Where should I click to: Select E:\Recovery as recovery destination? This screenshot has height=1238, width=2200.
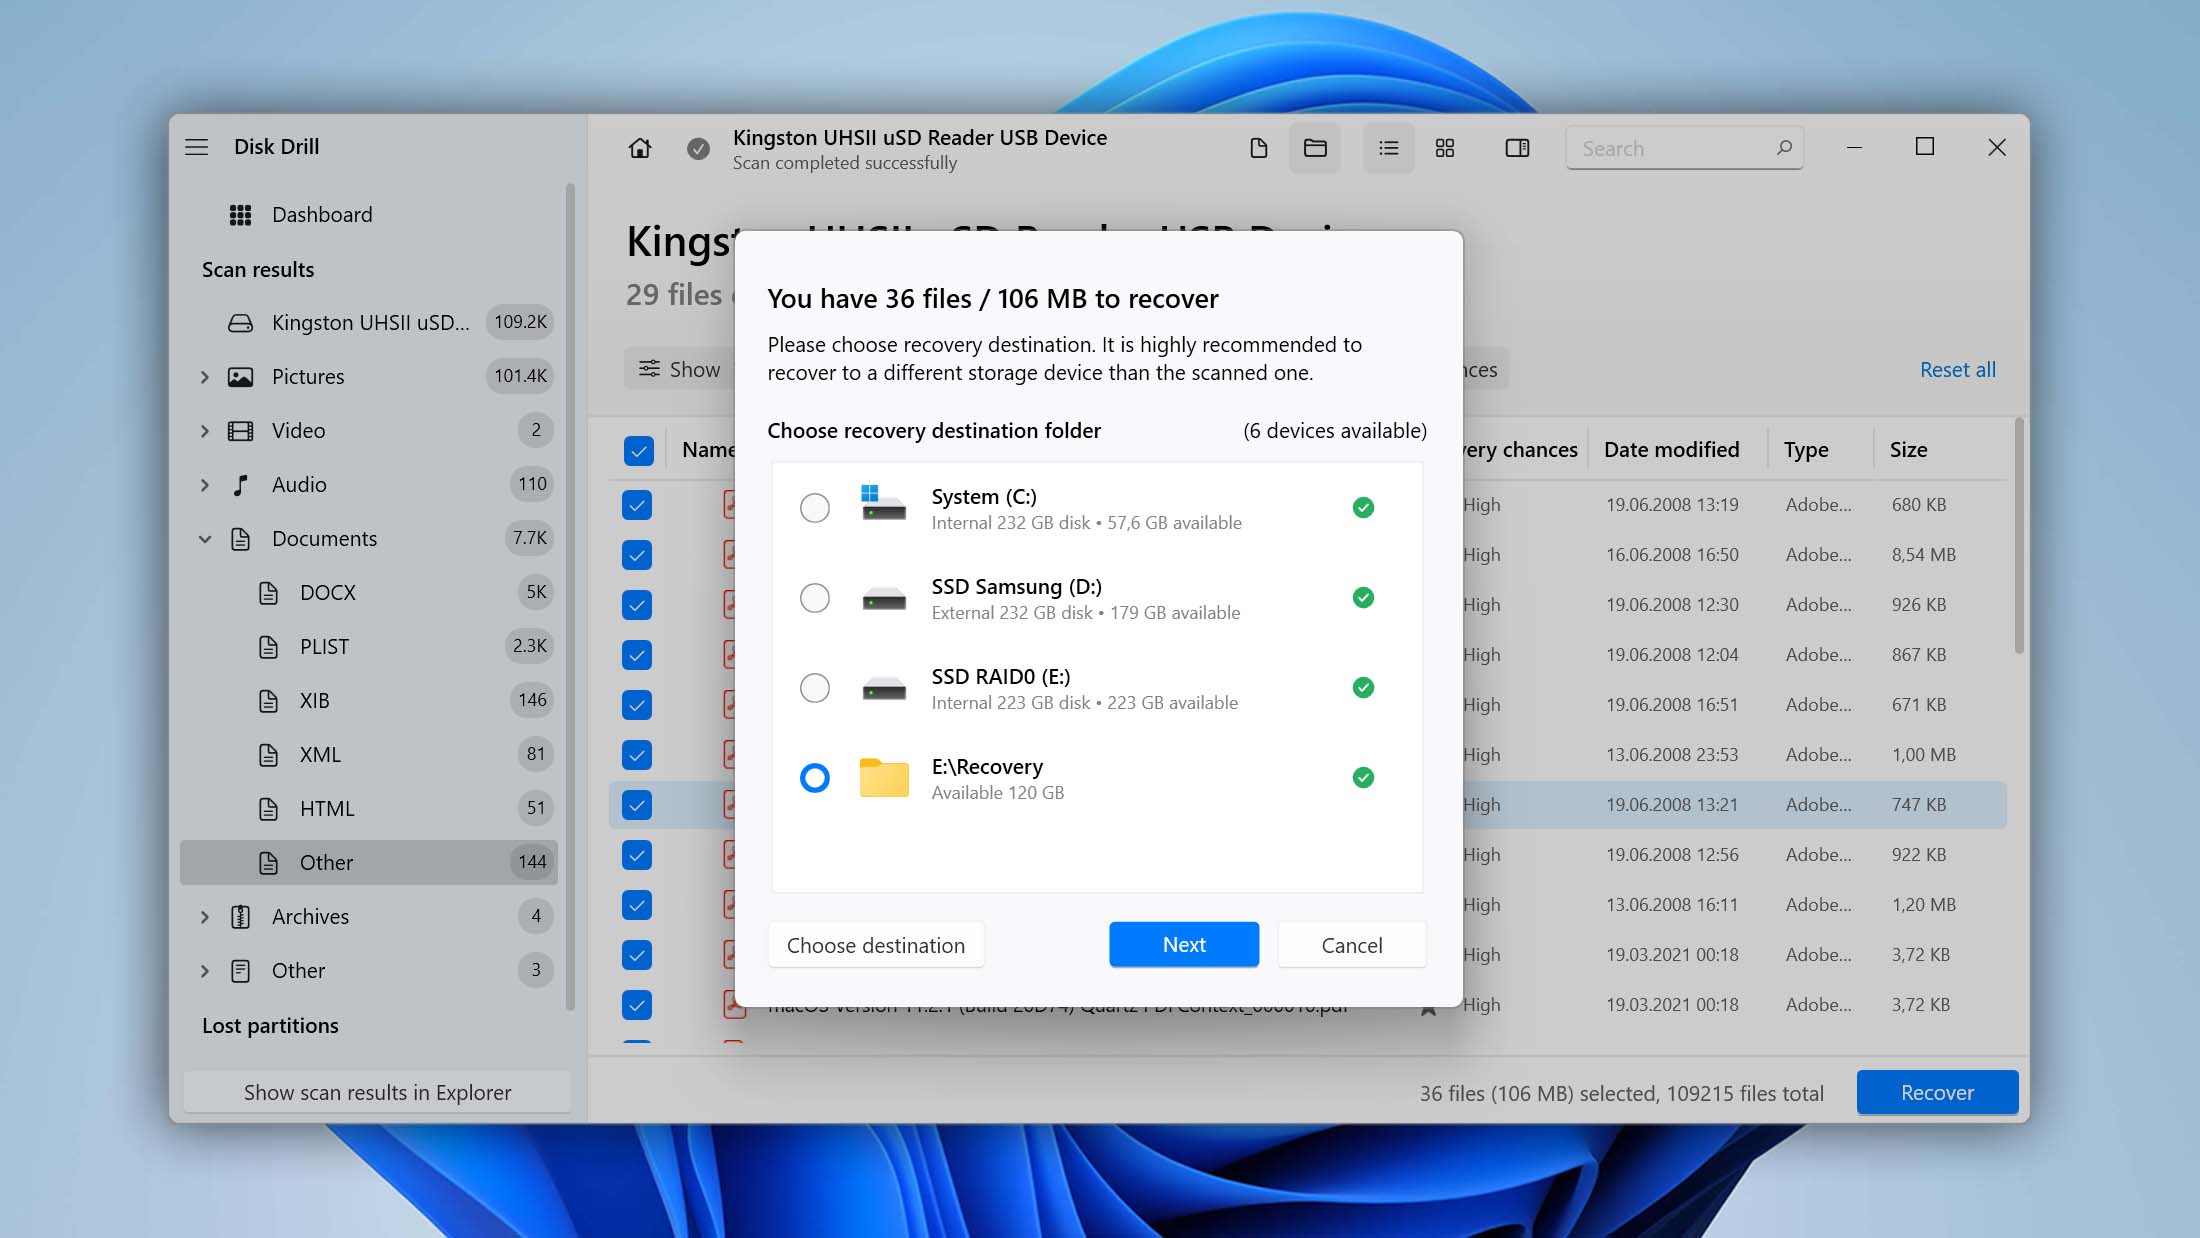(813, 777)
